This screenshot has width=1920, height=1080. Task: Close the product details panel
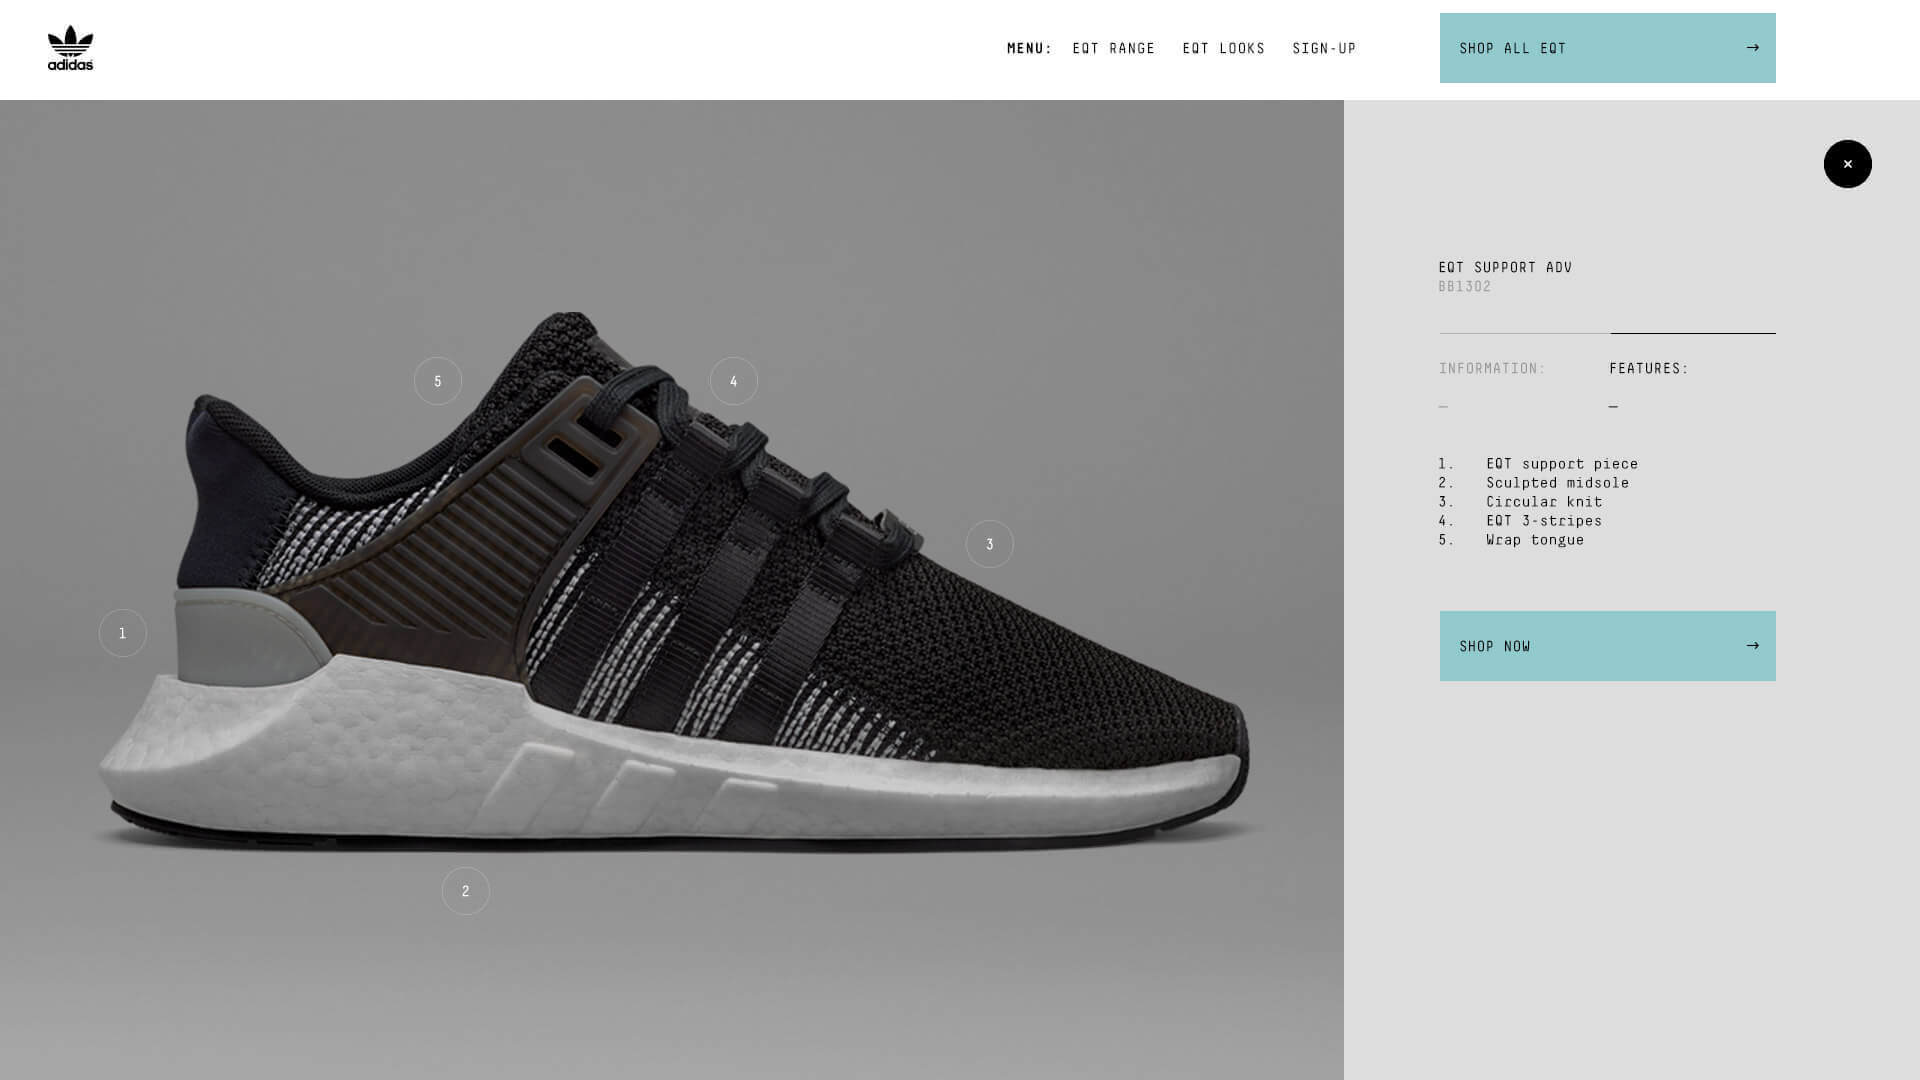(1848, 164)
